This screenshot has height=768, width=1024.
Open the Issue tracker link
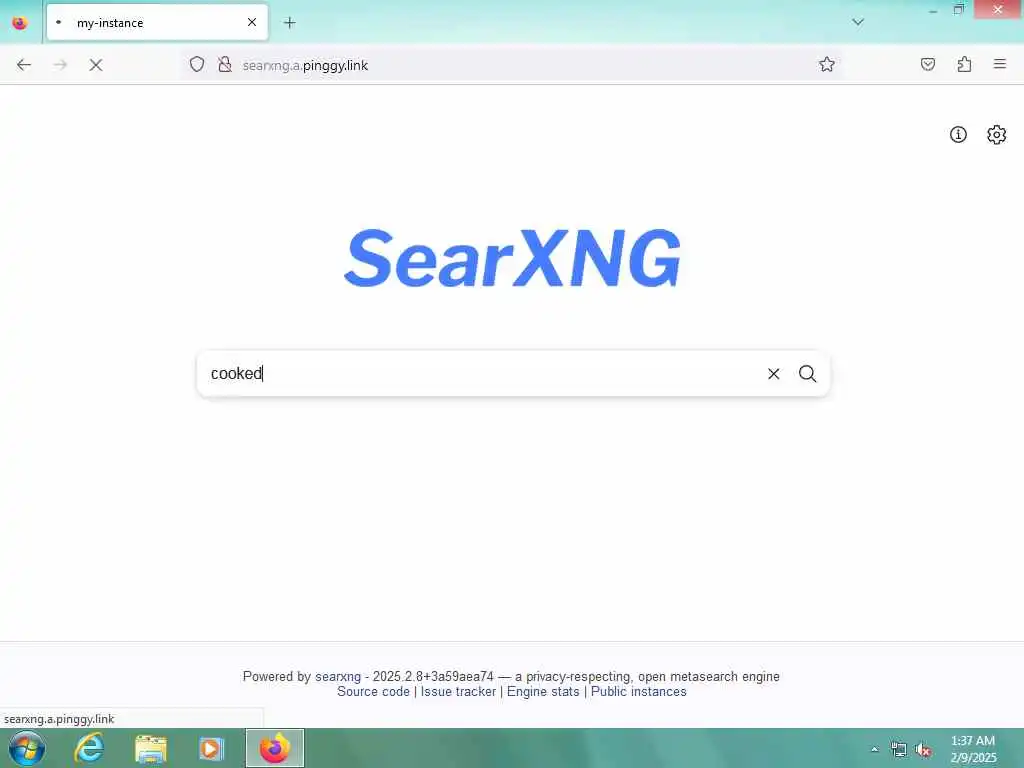click(458, 692)
